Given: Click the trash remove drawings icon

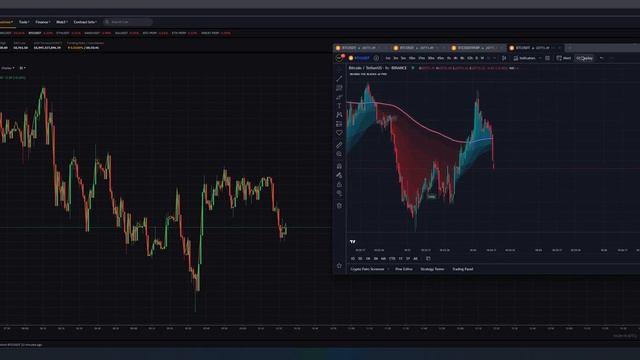Looking at the screenshot, I should click(x=339, y=205).
